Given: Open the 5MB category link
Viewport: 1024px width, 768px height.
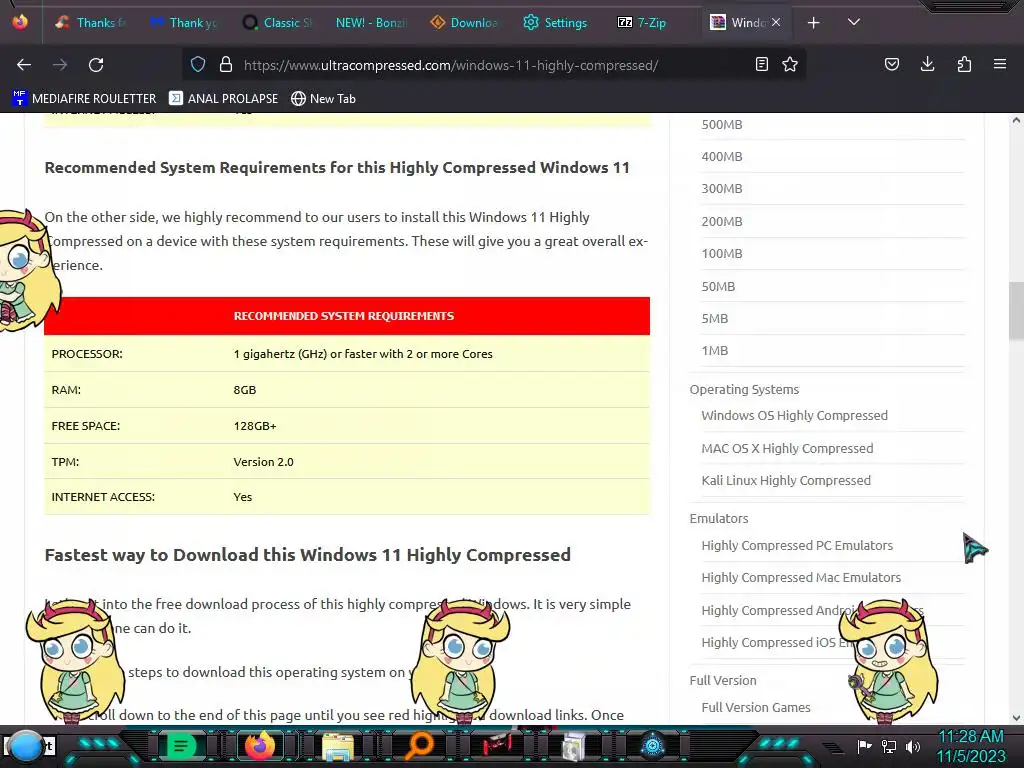Looking at the screenshot, I should point(714,319).
